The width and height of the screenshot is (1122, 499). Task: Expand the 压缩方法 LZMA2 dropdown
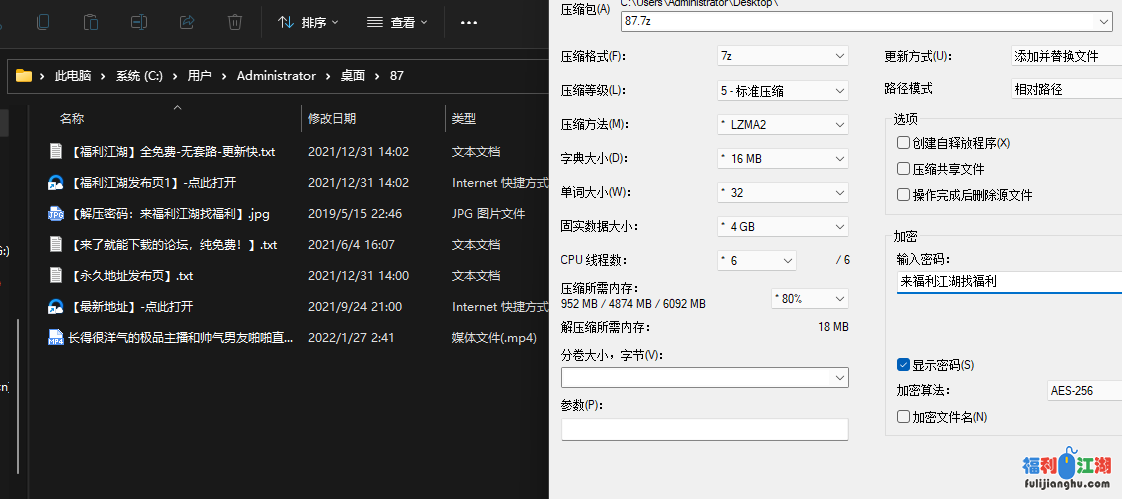(x=782, y=125)
